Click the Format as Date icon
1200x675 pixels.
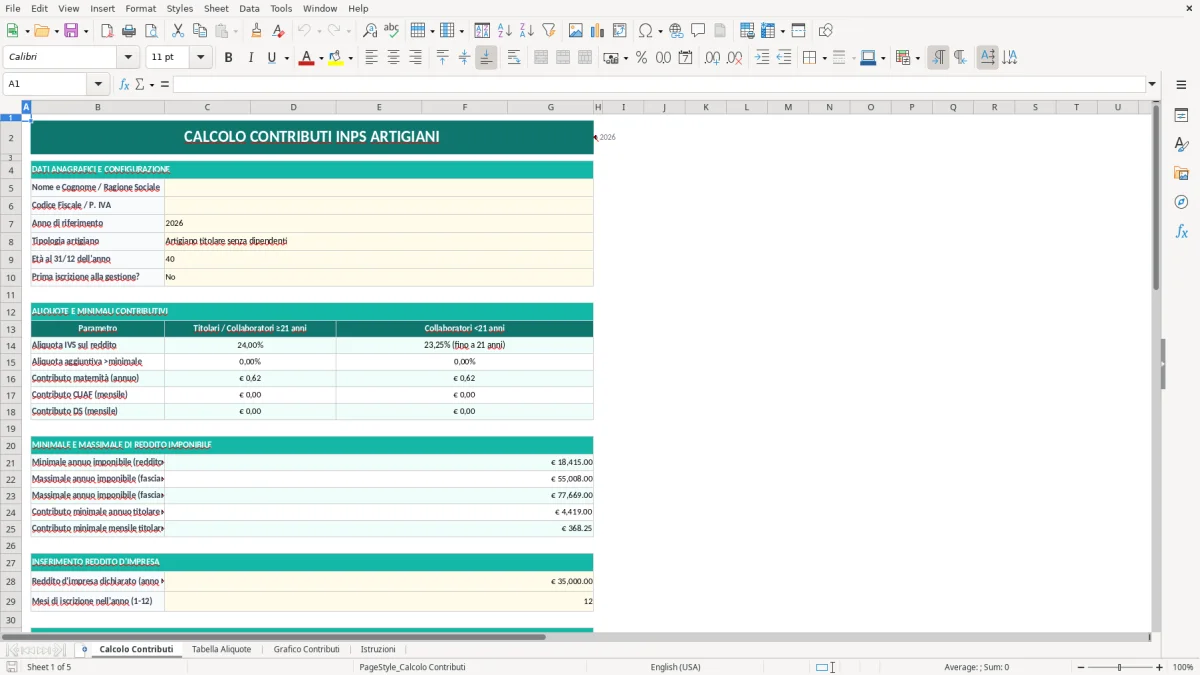click(685, 58)
